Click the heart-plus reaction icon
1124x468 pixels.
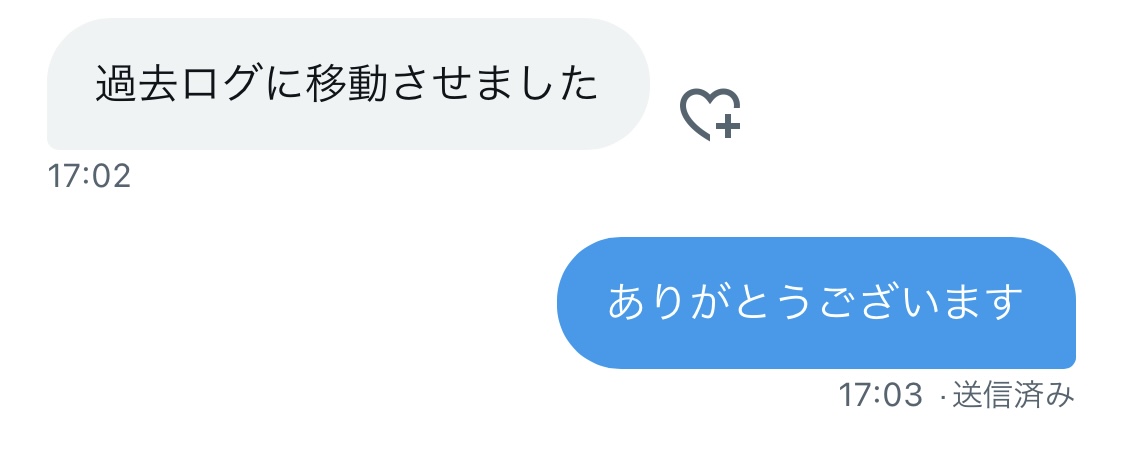tap(710, 114)
